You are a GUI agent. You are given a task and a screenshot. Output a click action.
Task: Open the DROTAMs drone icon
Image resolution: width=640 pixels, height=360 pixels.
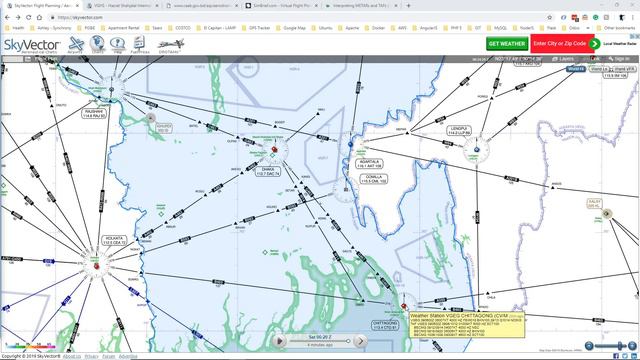point(170,45)
